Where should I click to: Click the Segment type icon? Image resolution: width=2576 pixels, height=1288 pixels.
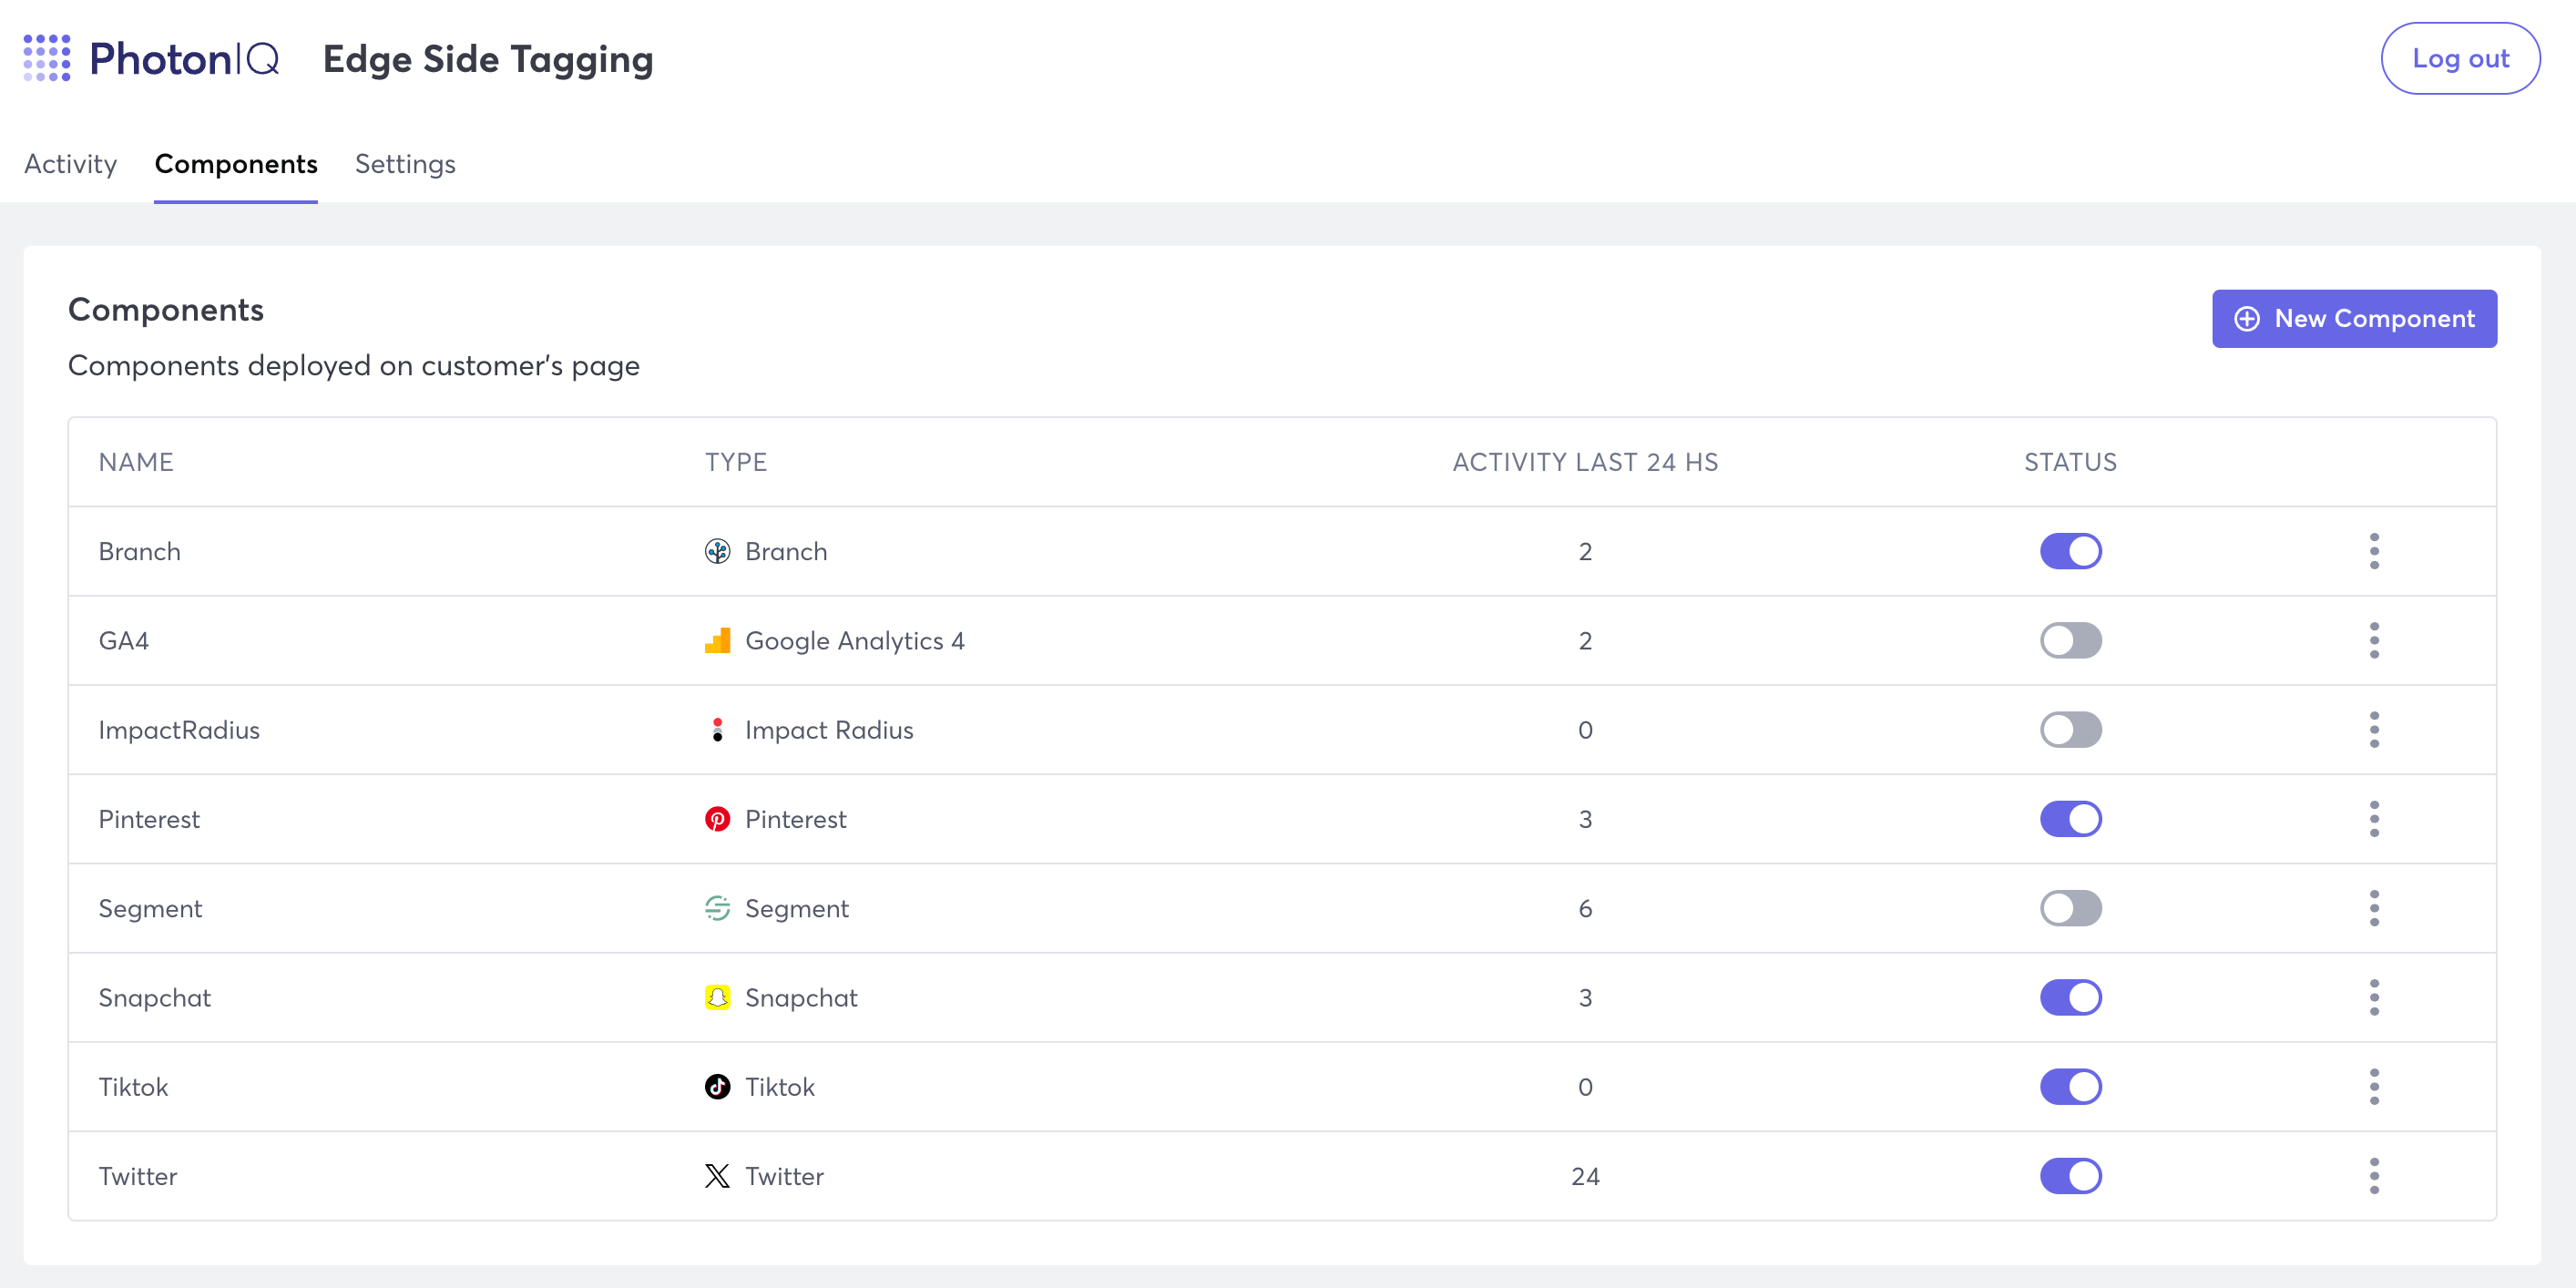[x=717, y=908]
